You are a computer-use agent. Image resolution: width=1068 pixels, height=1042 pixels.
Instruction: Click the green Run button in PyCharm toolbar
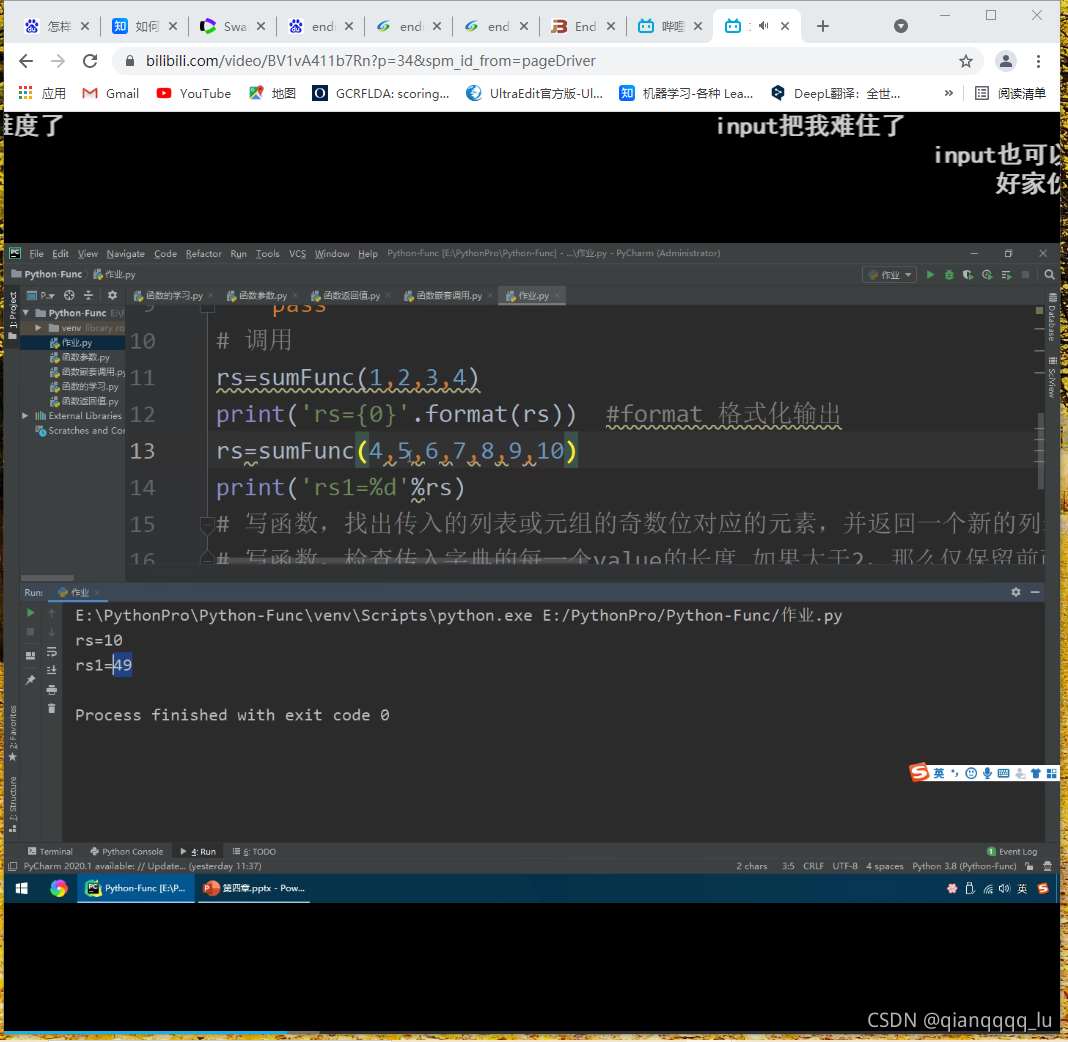930,275
